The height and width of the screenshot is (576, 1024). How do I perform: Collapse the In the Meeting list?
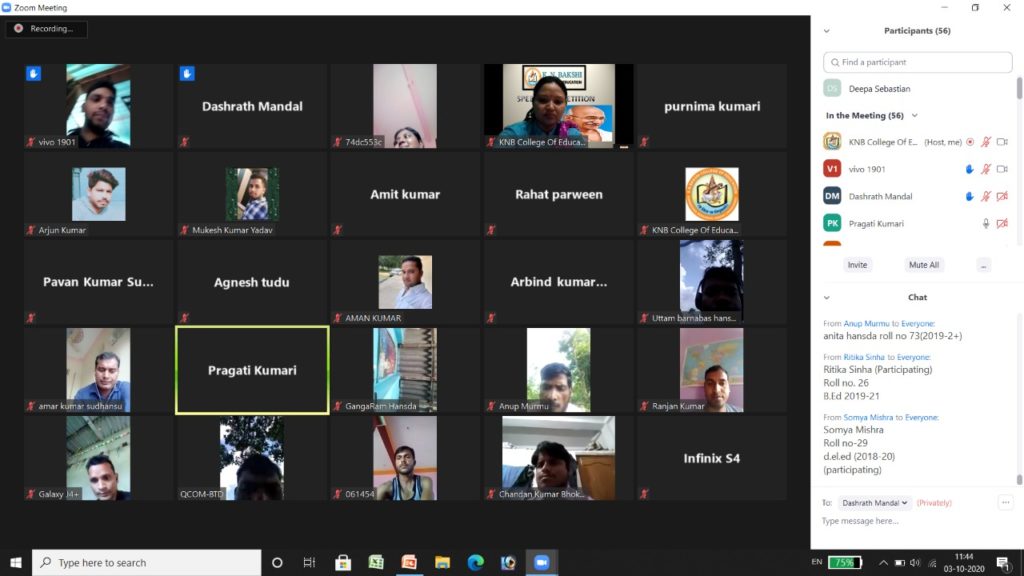coord(914,116)
